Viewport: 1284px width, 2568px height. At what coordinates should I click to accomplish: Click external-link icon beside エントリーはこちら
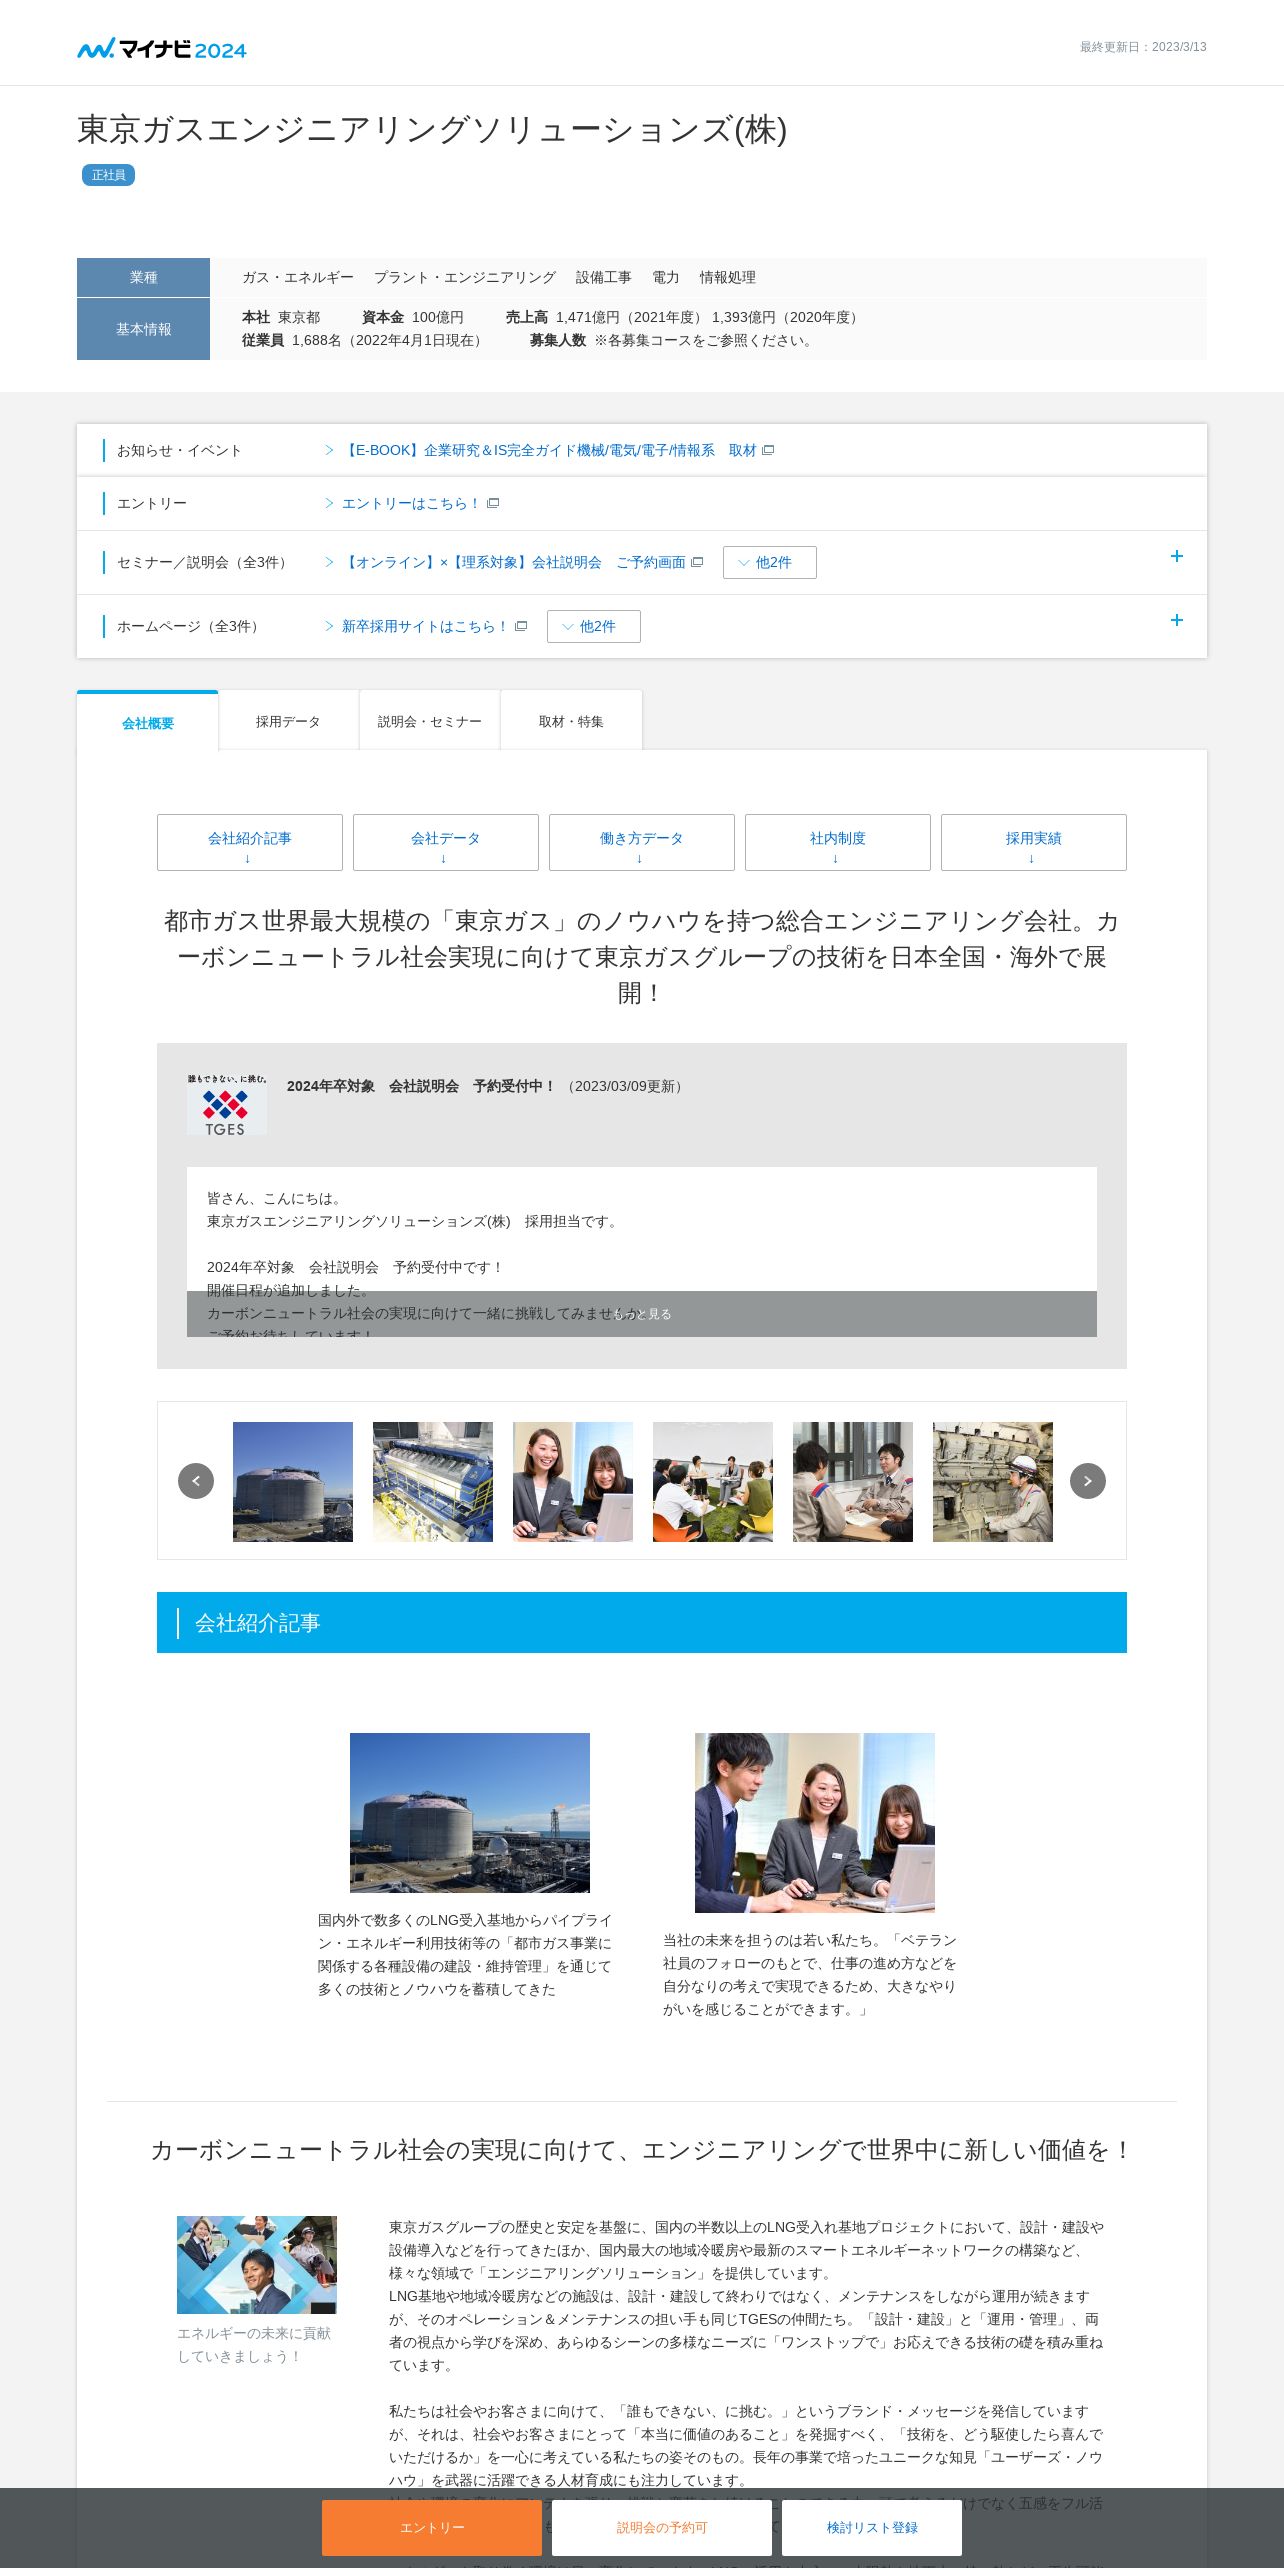pyautogui.click(x=493, y=503)
